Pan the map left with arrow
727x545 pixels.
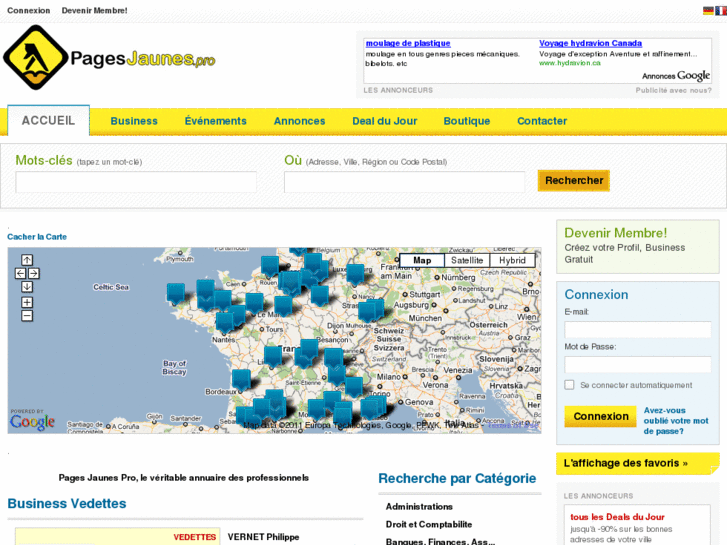pos(20,273)
